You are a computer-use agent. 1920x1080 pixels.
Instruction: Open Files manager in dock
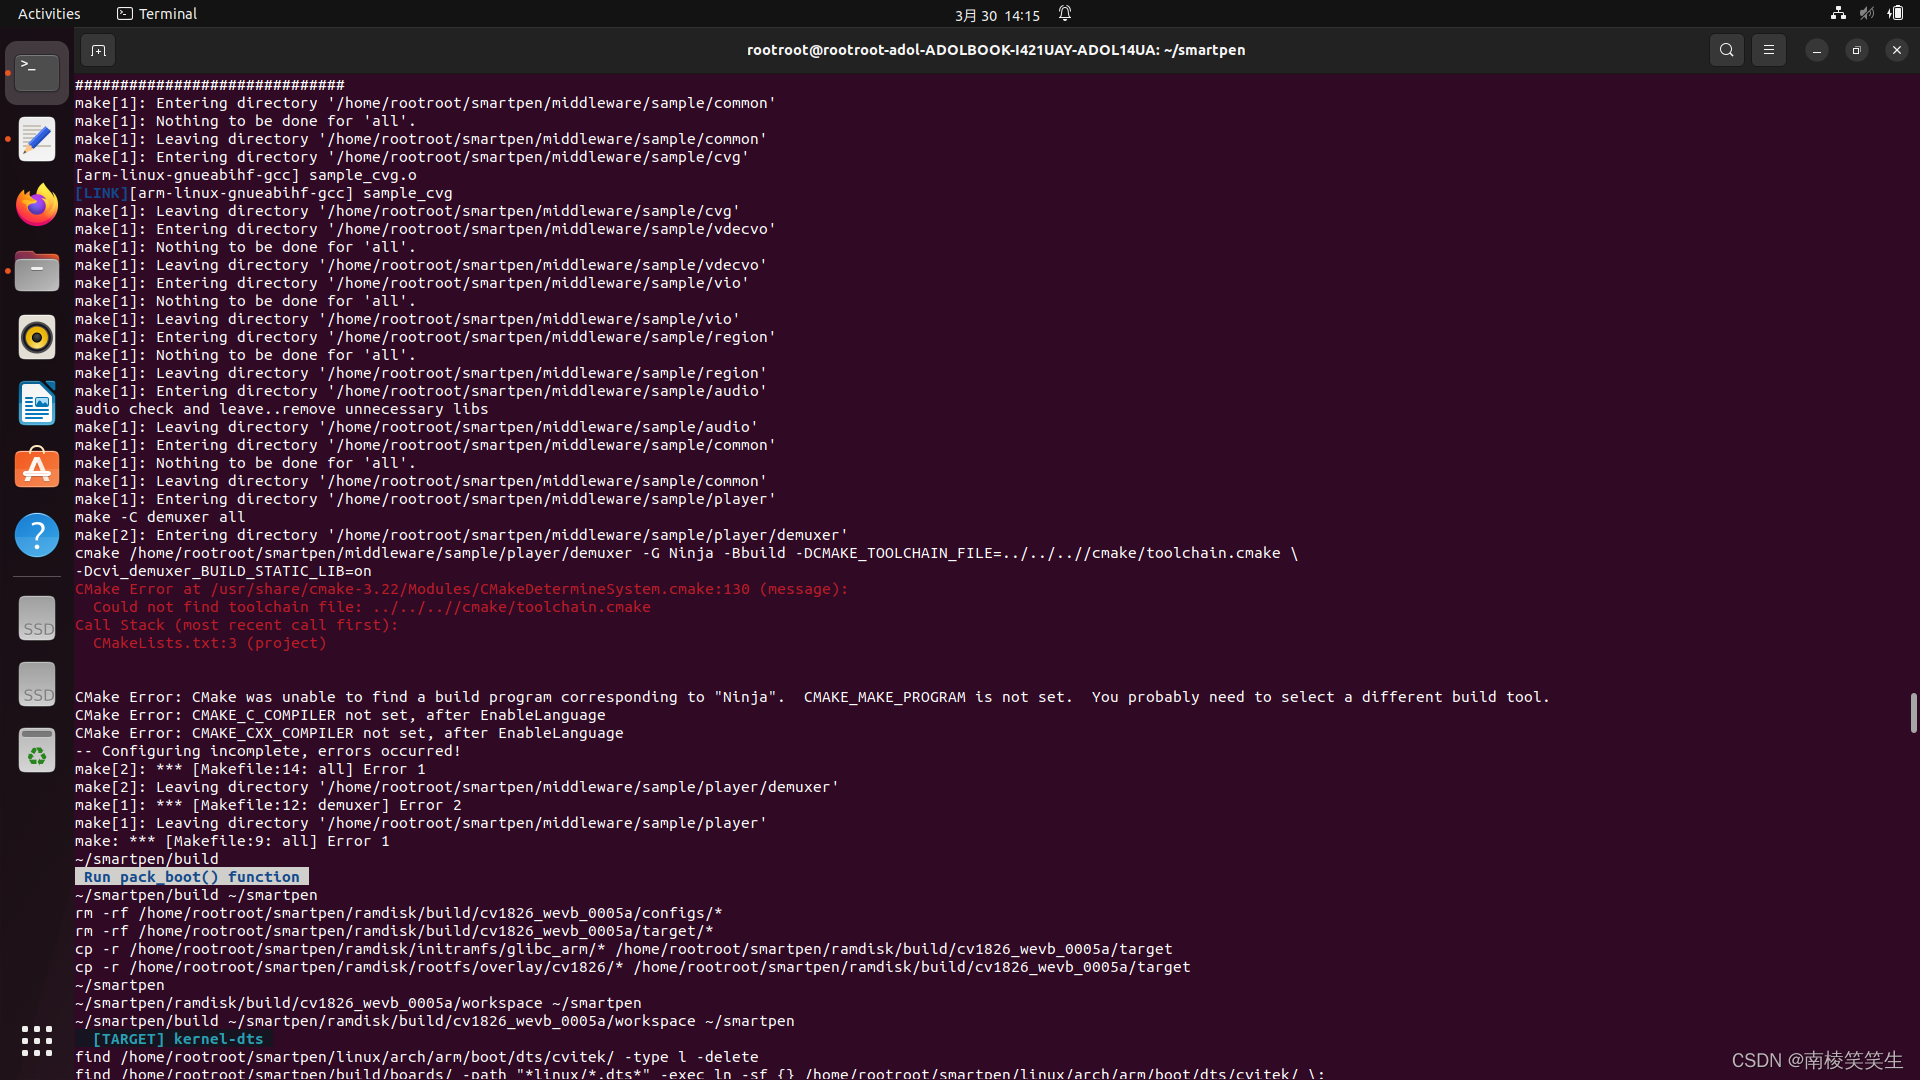click(37, 271)
